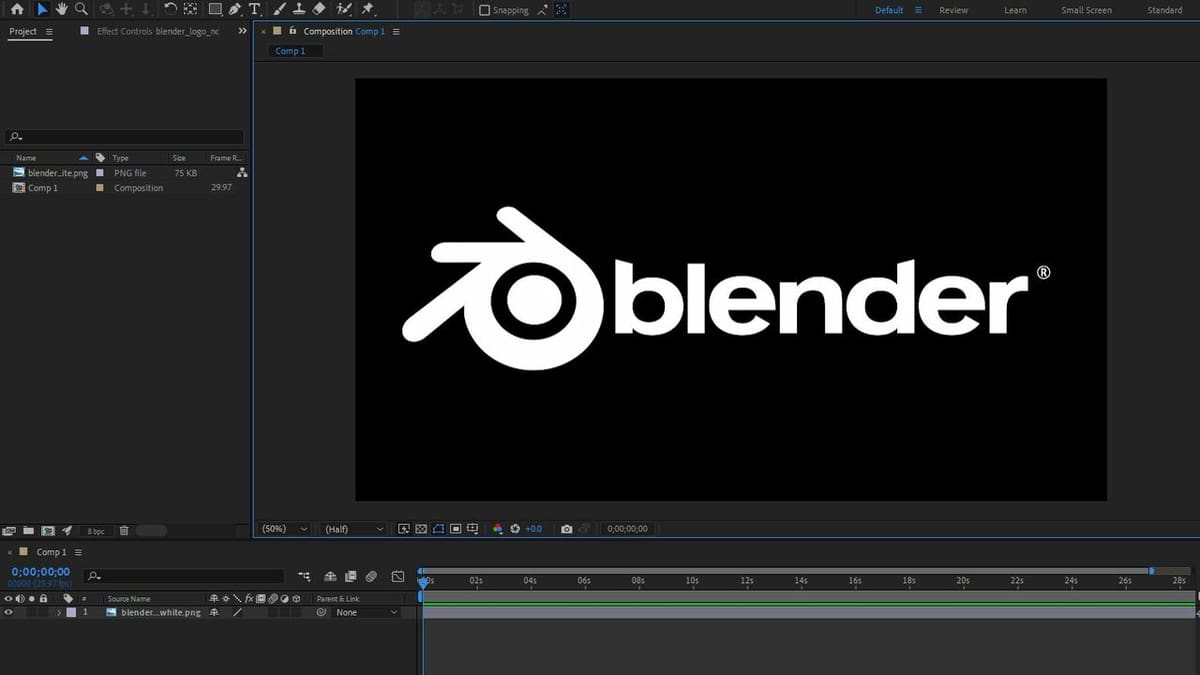Viewport: 1200px width, 675px height.
Task: Enable the Snapping checkbox
Action: click(485, 10)
